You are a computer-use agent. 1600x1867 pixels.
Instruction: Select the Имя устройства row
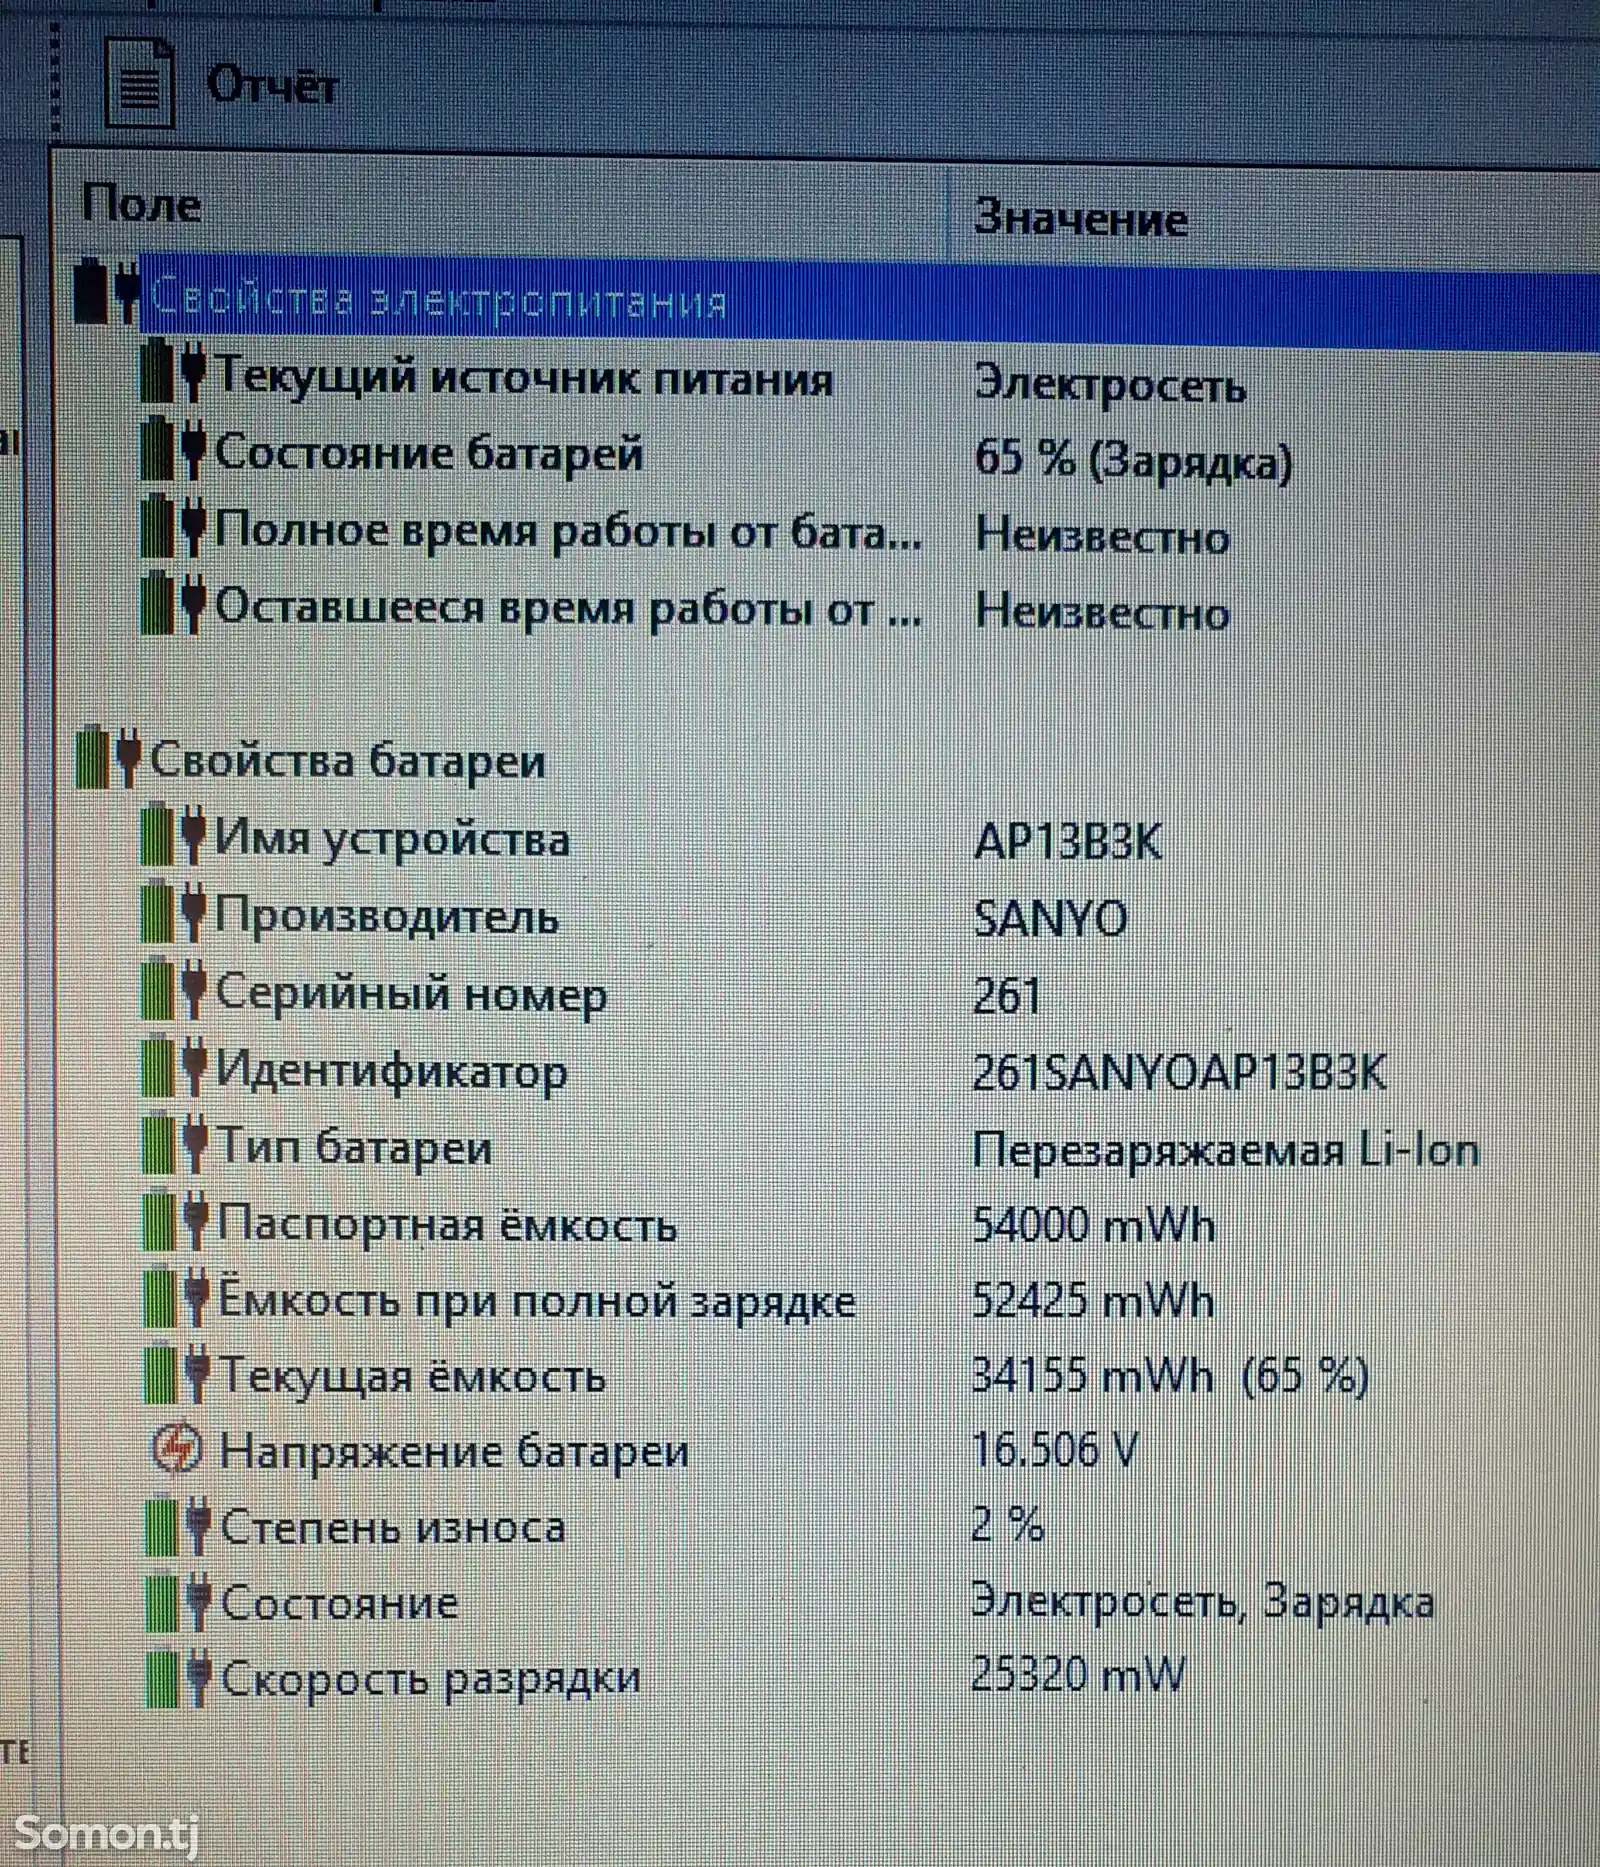(393, 838)
